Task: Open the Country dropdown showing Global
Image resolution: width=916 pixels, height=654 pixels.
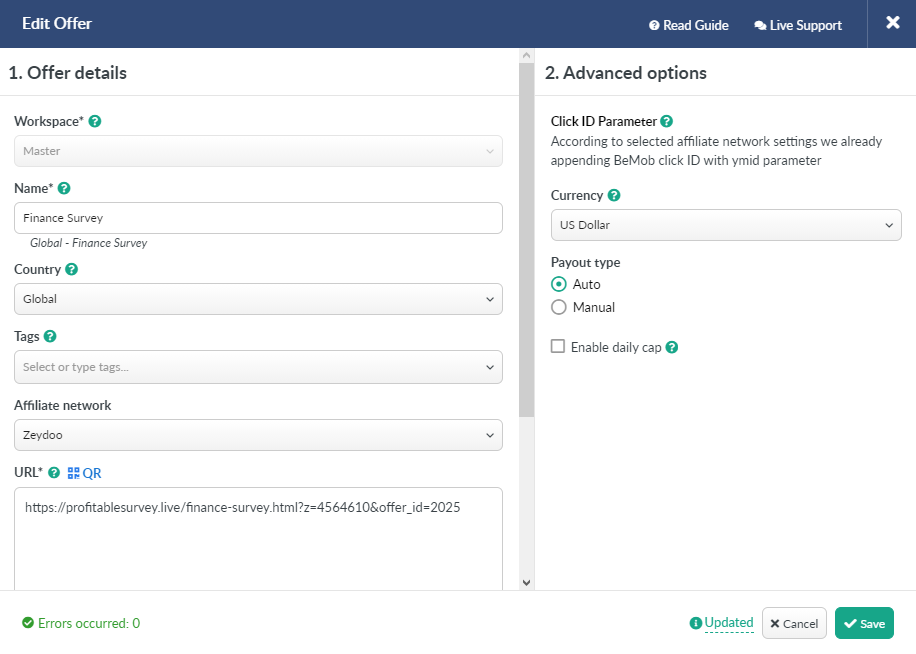Action: (x=258, y=299)
